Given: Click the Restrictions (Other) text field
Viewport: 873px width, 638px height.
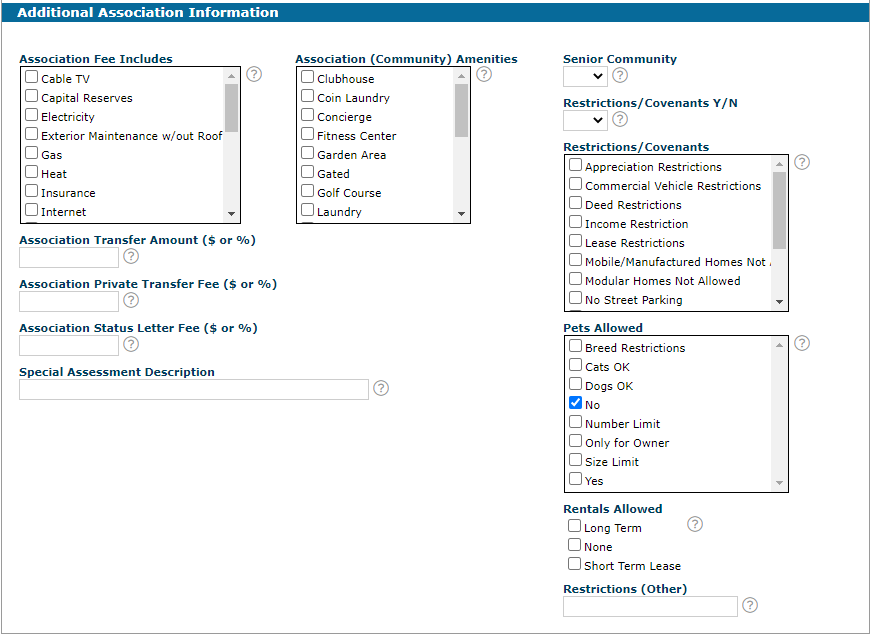Looking at the screenshot, I should coord(650,606).
